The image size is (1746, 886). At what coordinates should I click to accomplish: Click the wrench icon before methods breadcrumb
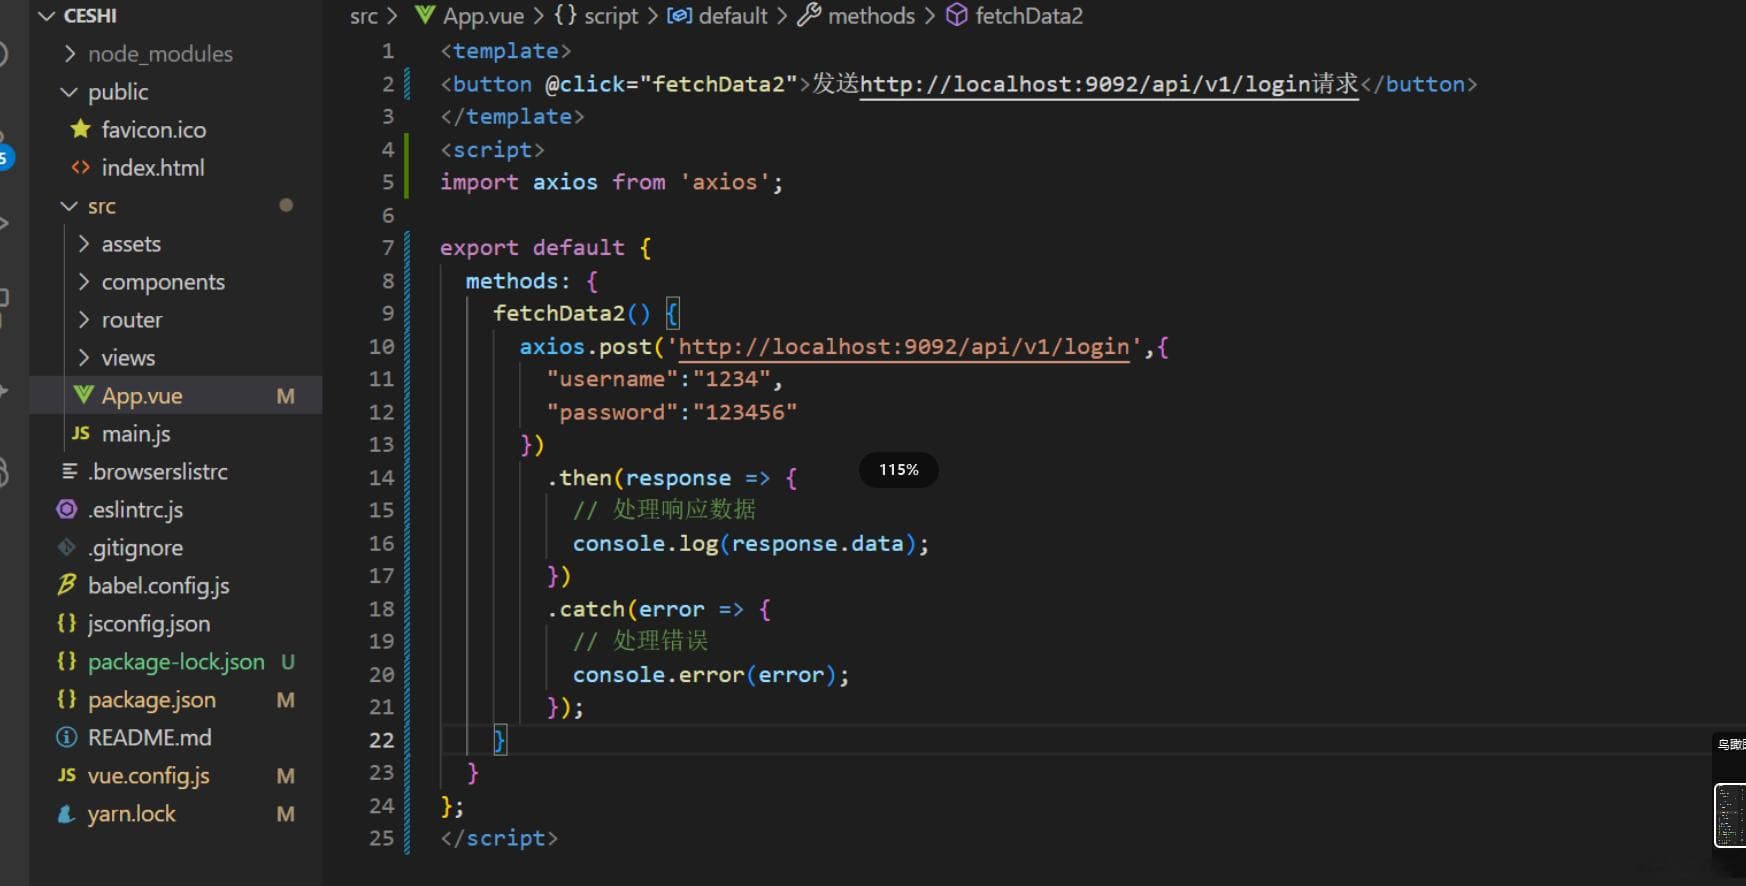coord(809,15)
